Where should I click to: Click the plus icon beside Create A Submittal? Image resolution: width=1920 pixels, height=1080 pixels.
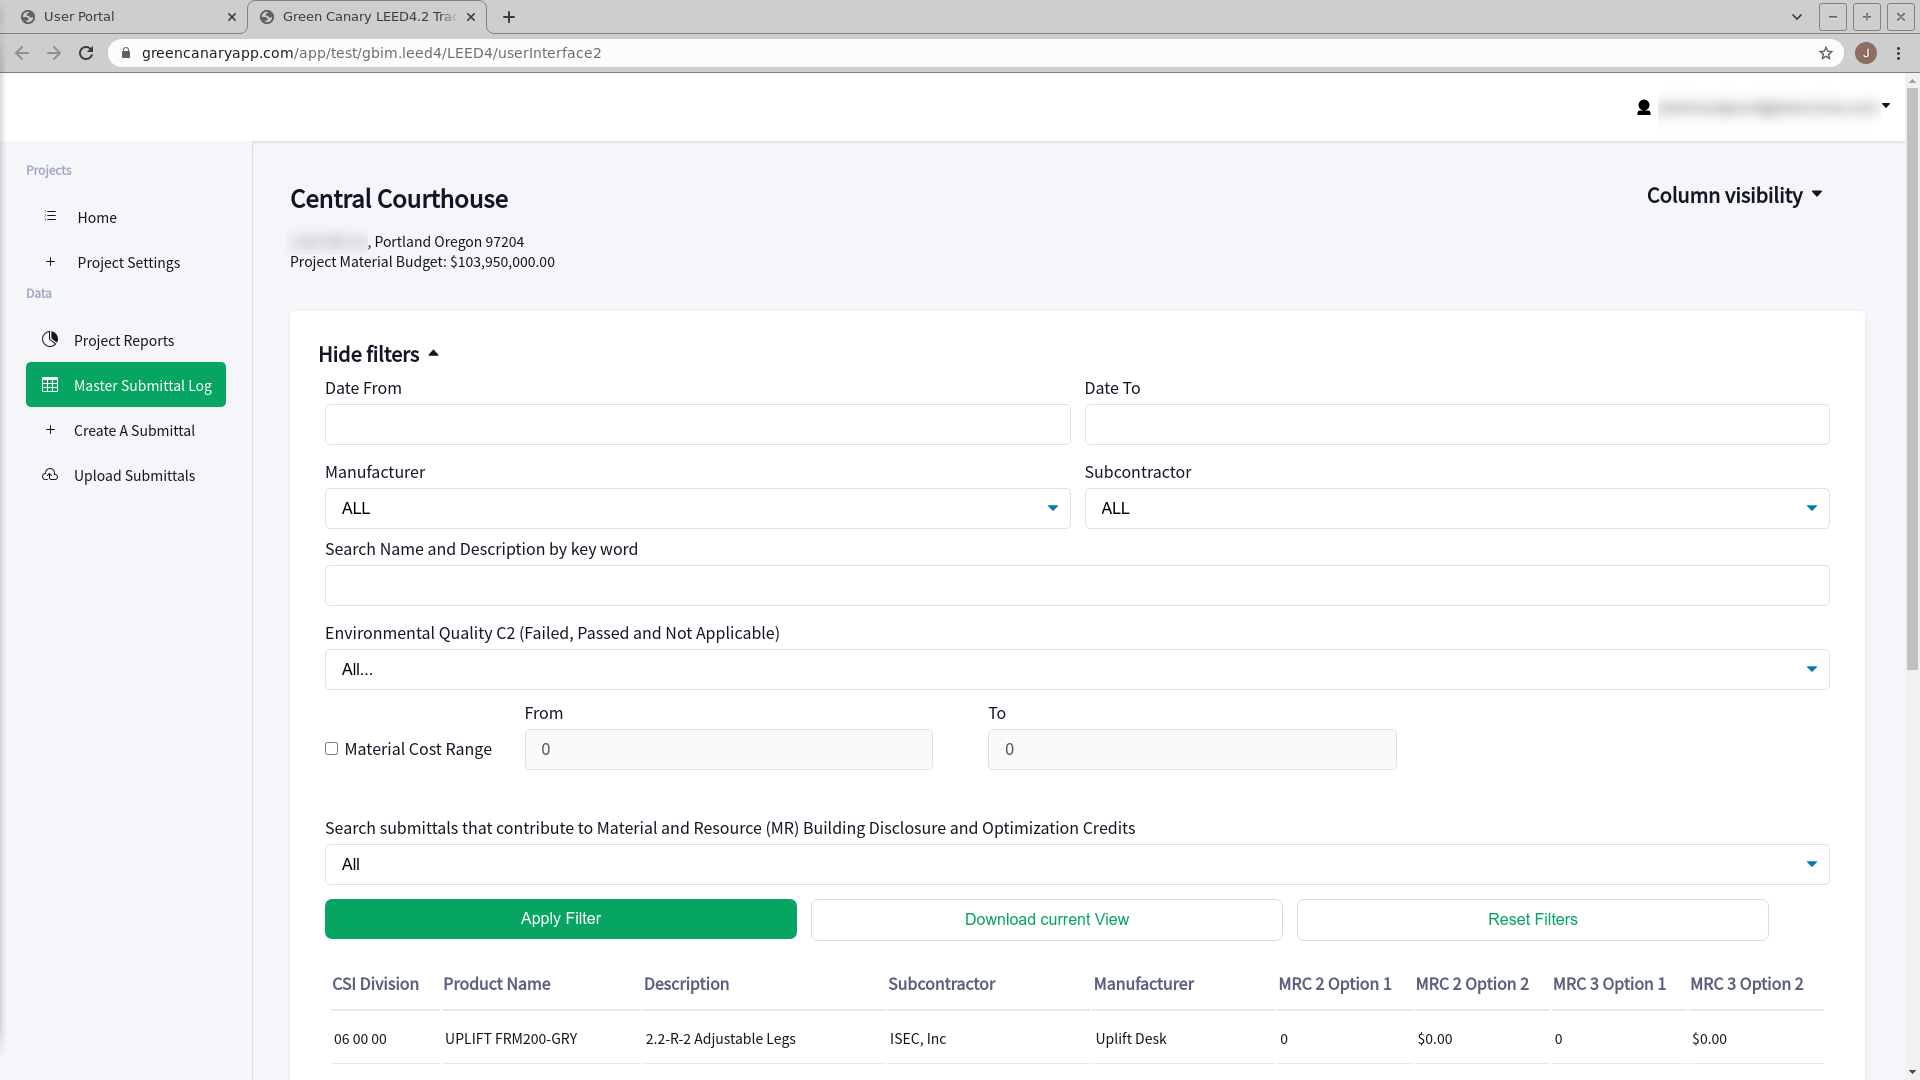point(50,430)
